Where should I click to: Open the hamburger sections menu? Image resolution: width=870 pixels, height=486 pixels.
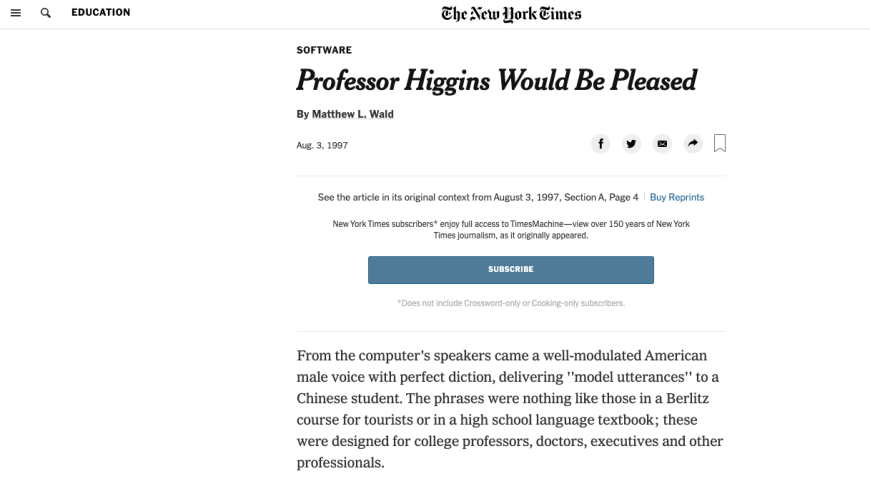point(14,13)
